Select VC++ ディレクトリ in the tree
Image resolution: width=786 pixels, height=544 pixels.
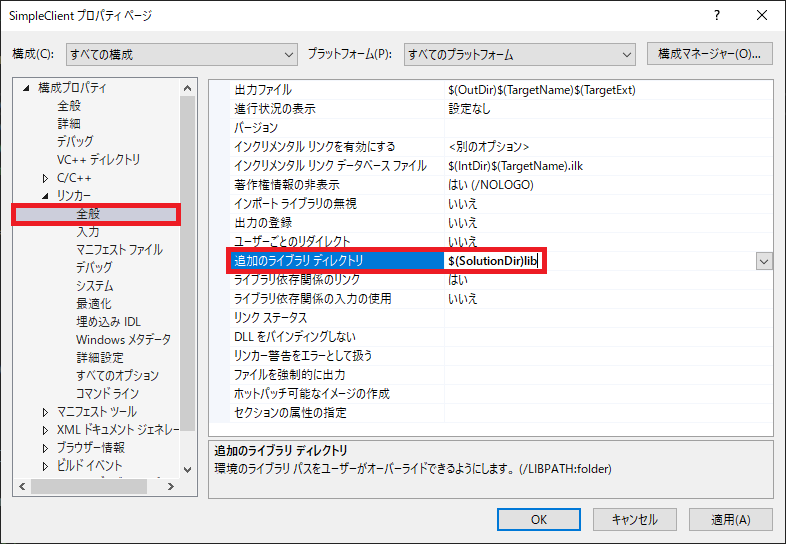(98, 160)
